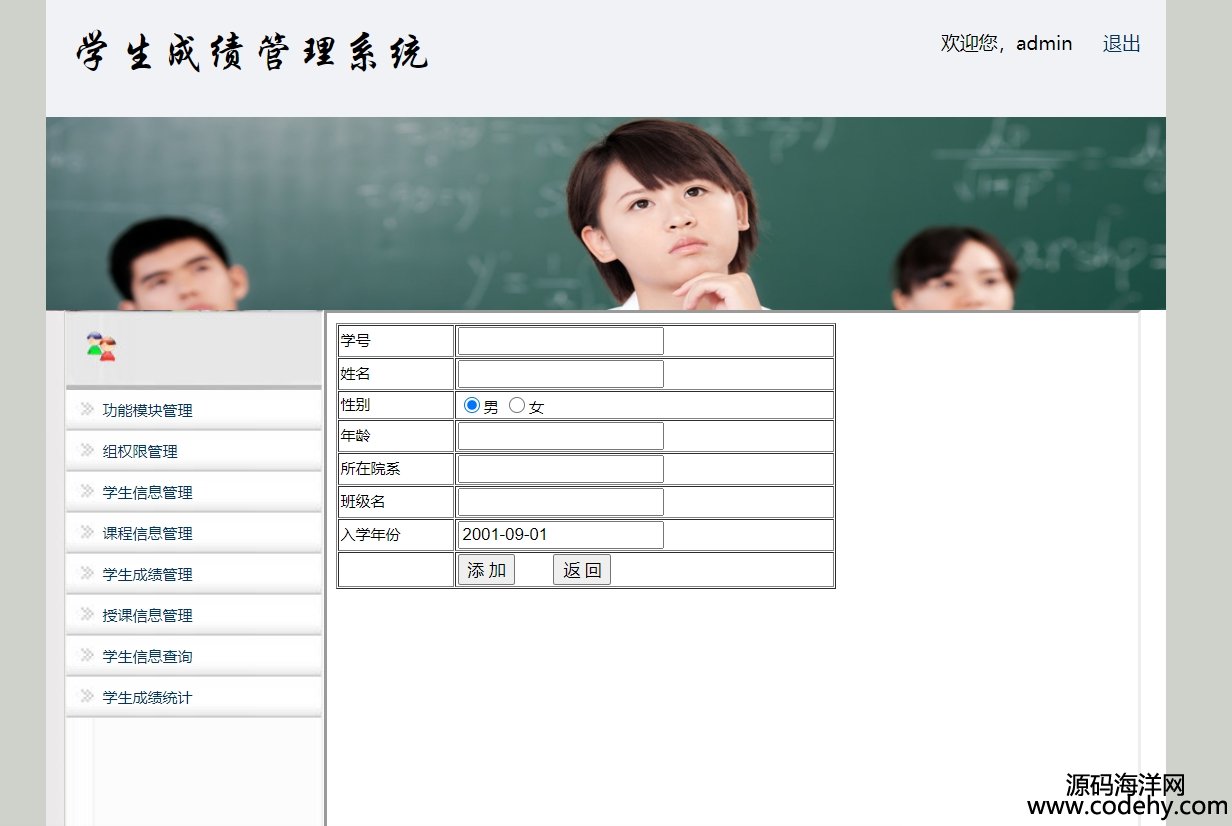The width and height of the screenshot is (1232, 826).
Task: Click the 学号 label cell
Action: (x=396, y=341)
